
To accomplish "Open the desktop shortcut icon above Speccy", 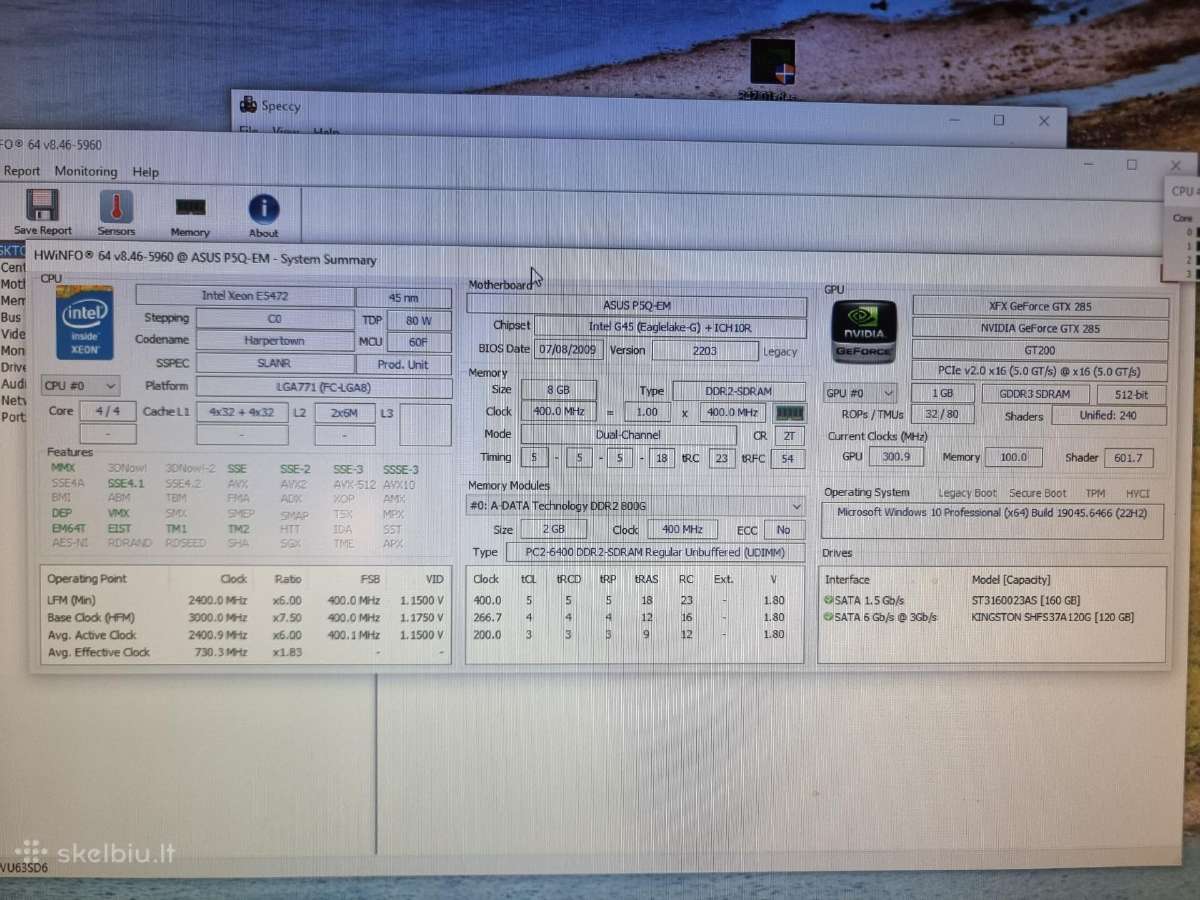I will [773, 63].
